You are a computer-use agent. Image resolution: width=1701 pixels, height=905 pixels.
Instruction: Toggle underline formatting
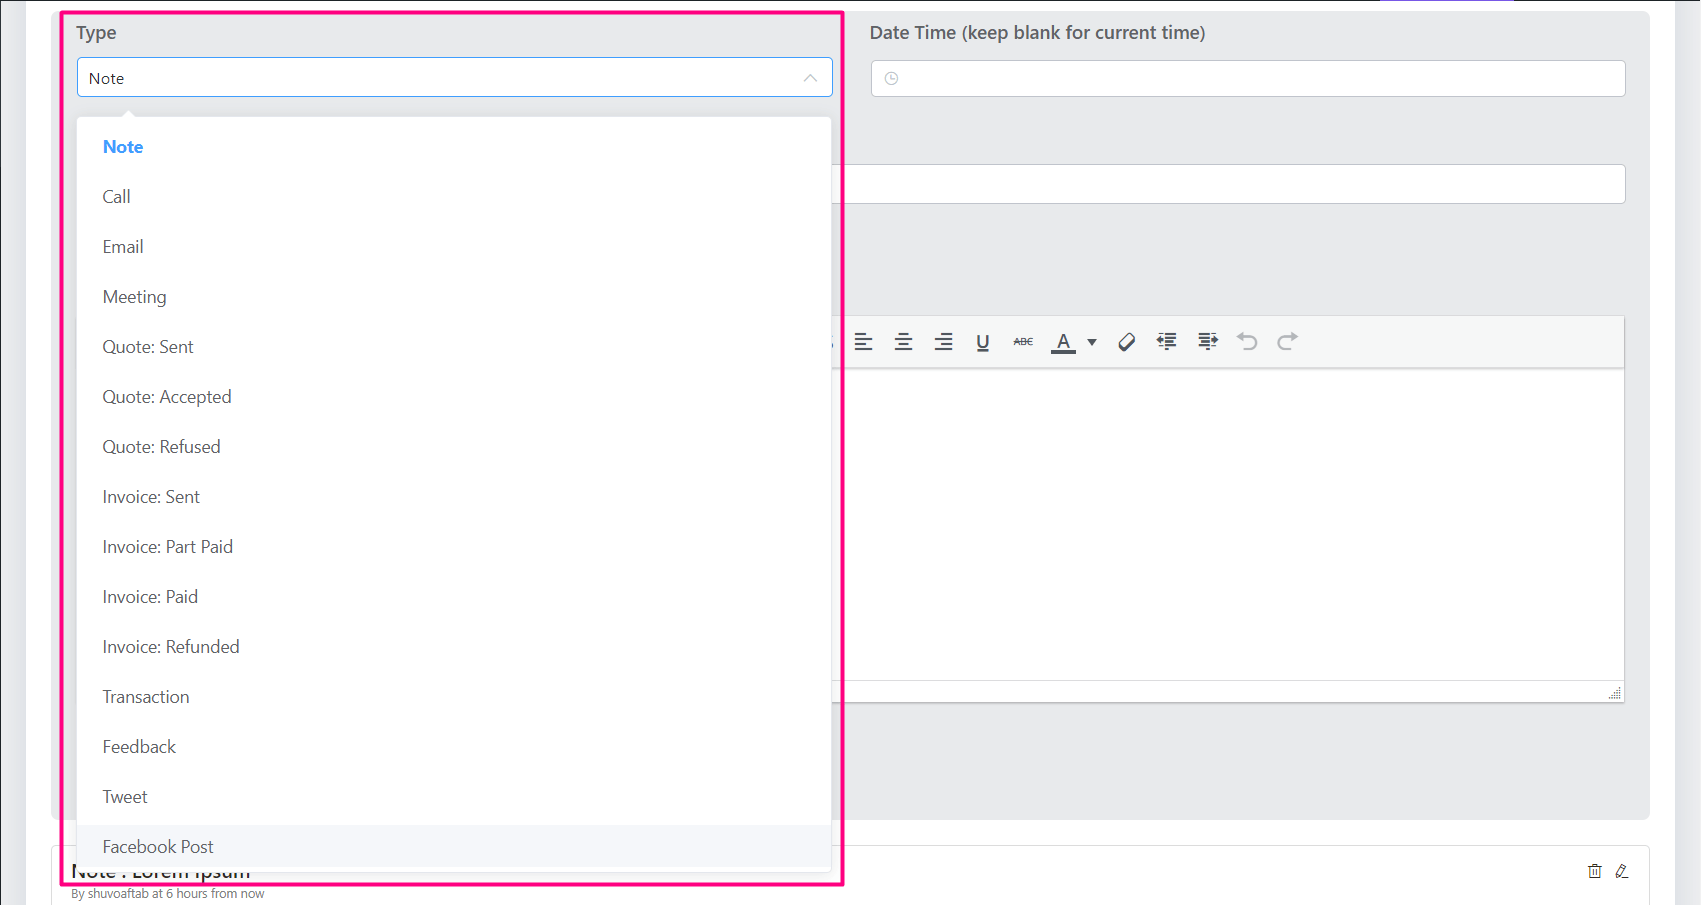(983, 342)
